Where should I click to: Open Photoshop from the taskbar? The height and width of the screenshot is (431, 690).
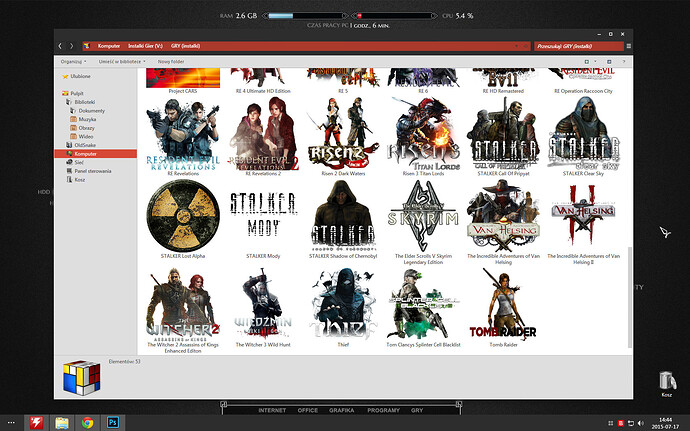(x=113, y=423)
